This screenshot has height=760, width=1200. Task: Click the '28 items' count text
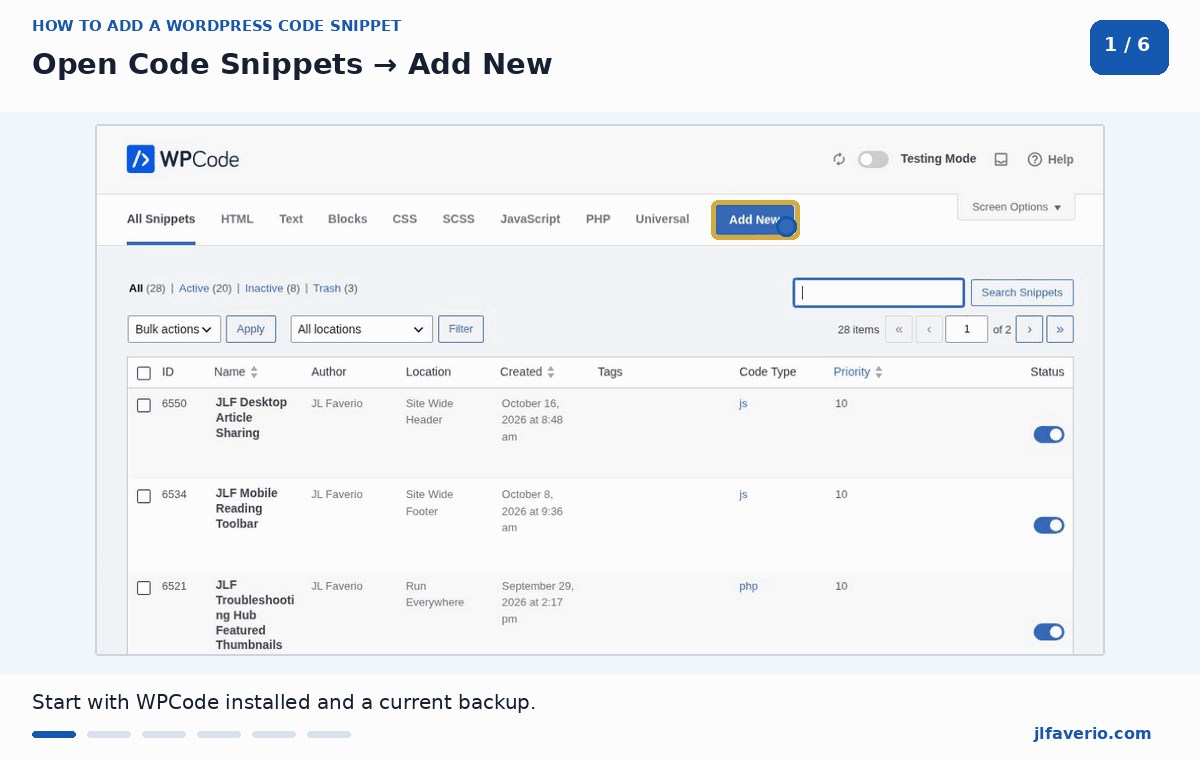point(858,329)
